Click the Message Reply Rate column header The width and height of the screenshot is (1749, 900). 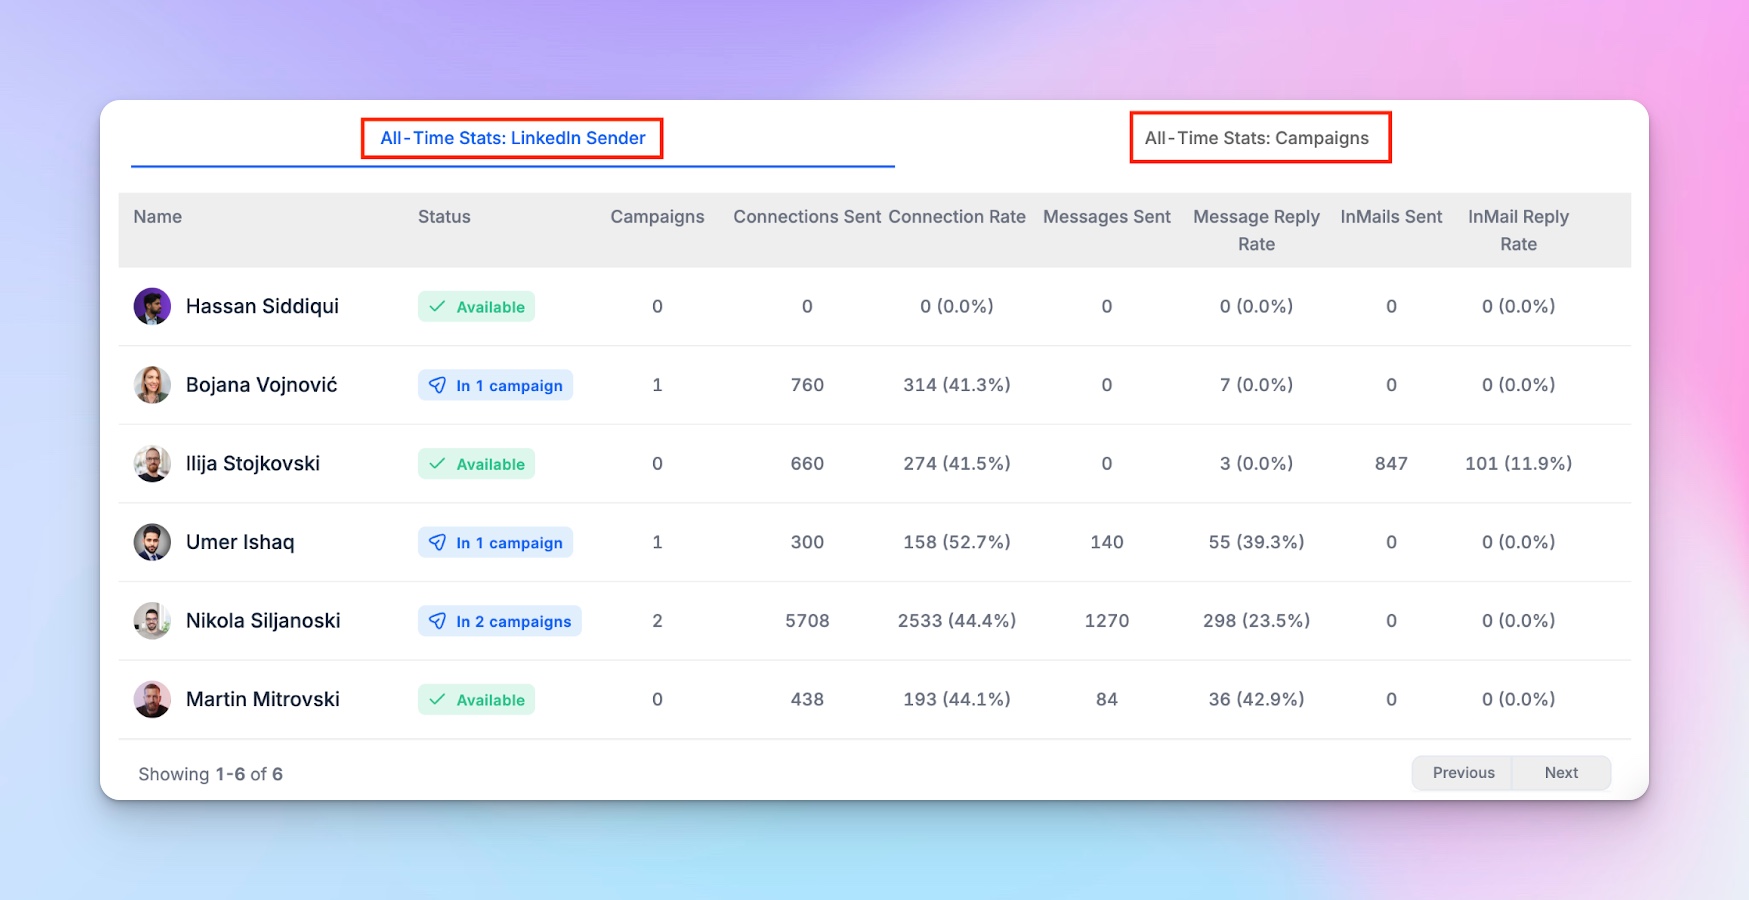pyautogui.click(x=1256, y=230)
